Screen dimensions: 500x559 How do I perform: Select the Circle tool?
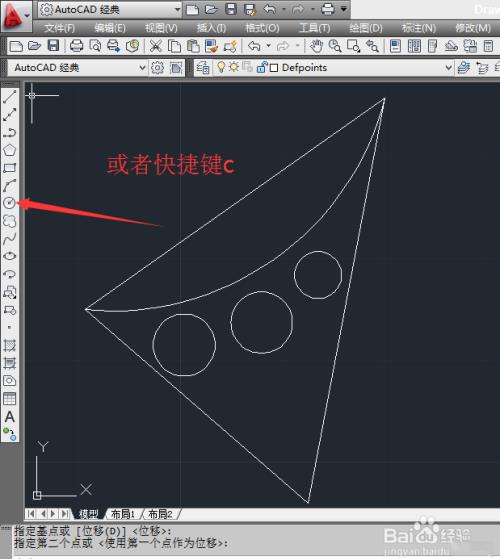tap(10, 203)
